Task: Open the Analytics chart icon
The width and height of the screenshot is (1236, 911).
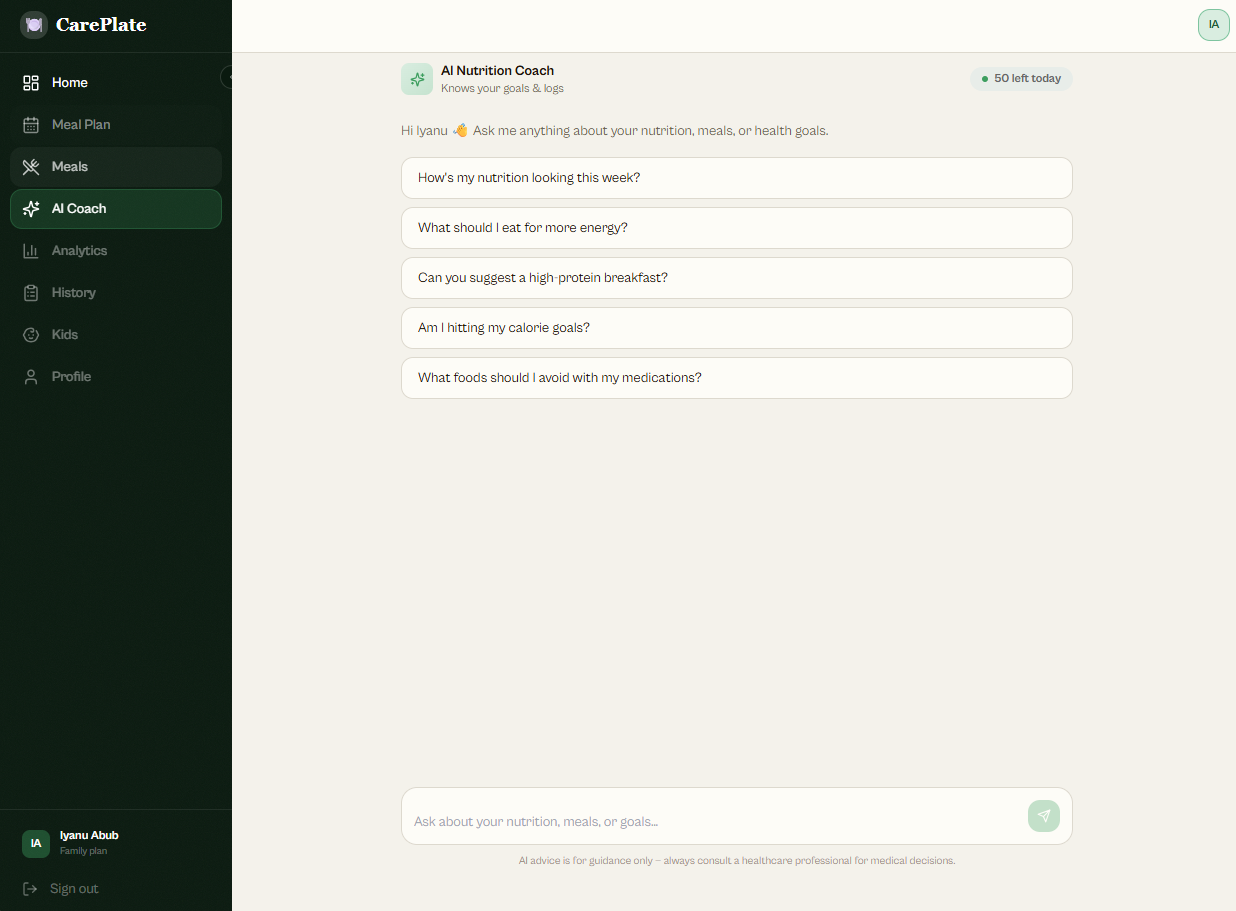Action: [32, 250]
